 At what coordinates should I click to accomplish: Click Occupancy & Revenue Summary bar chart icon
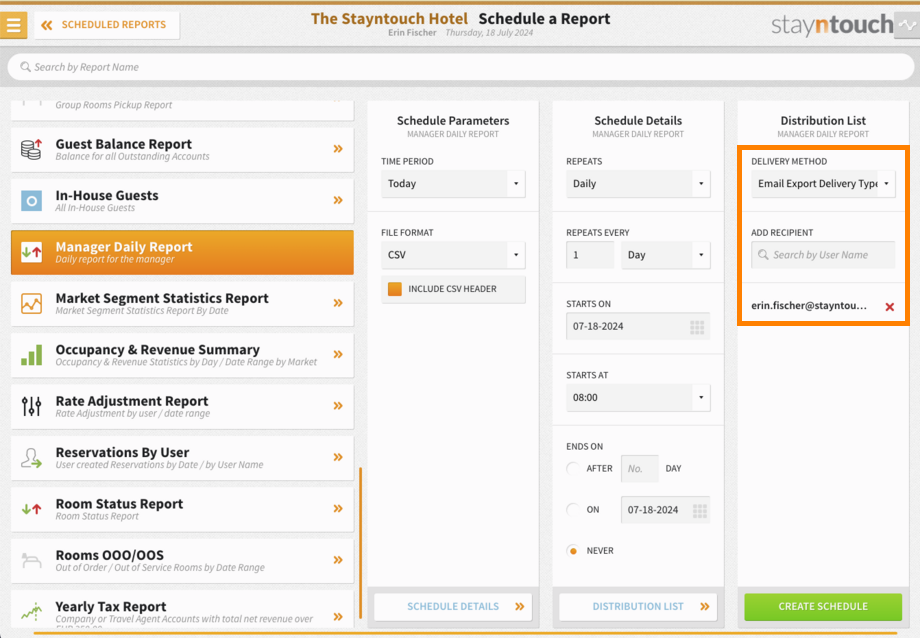(32, 355)
